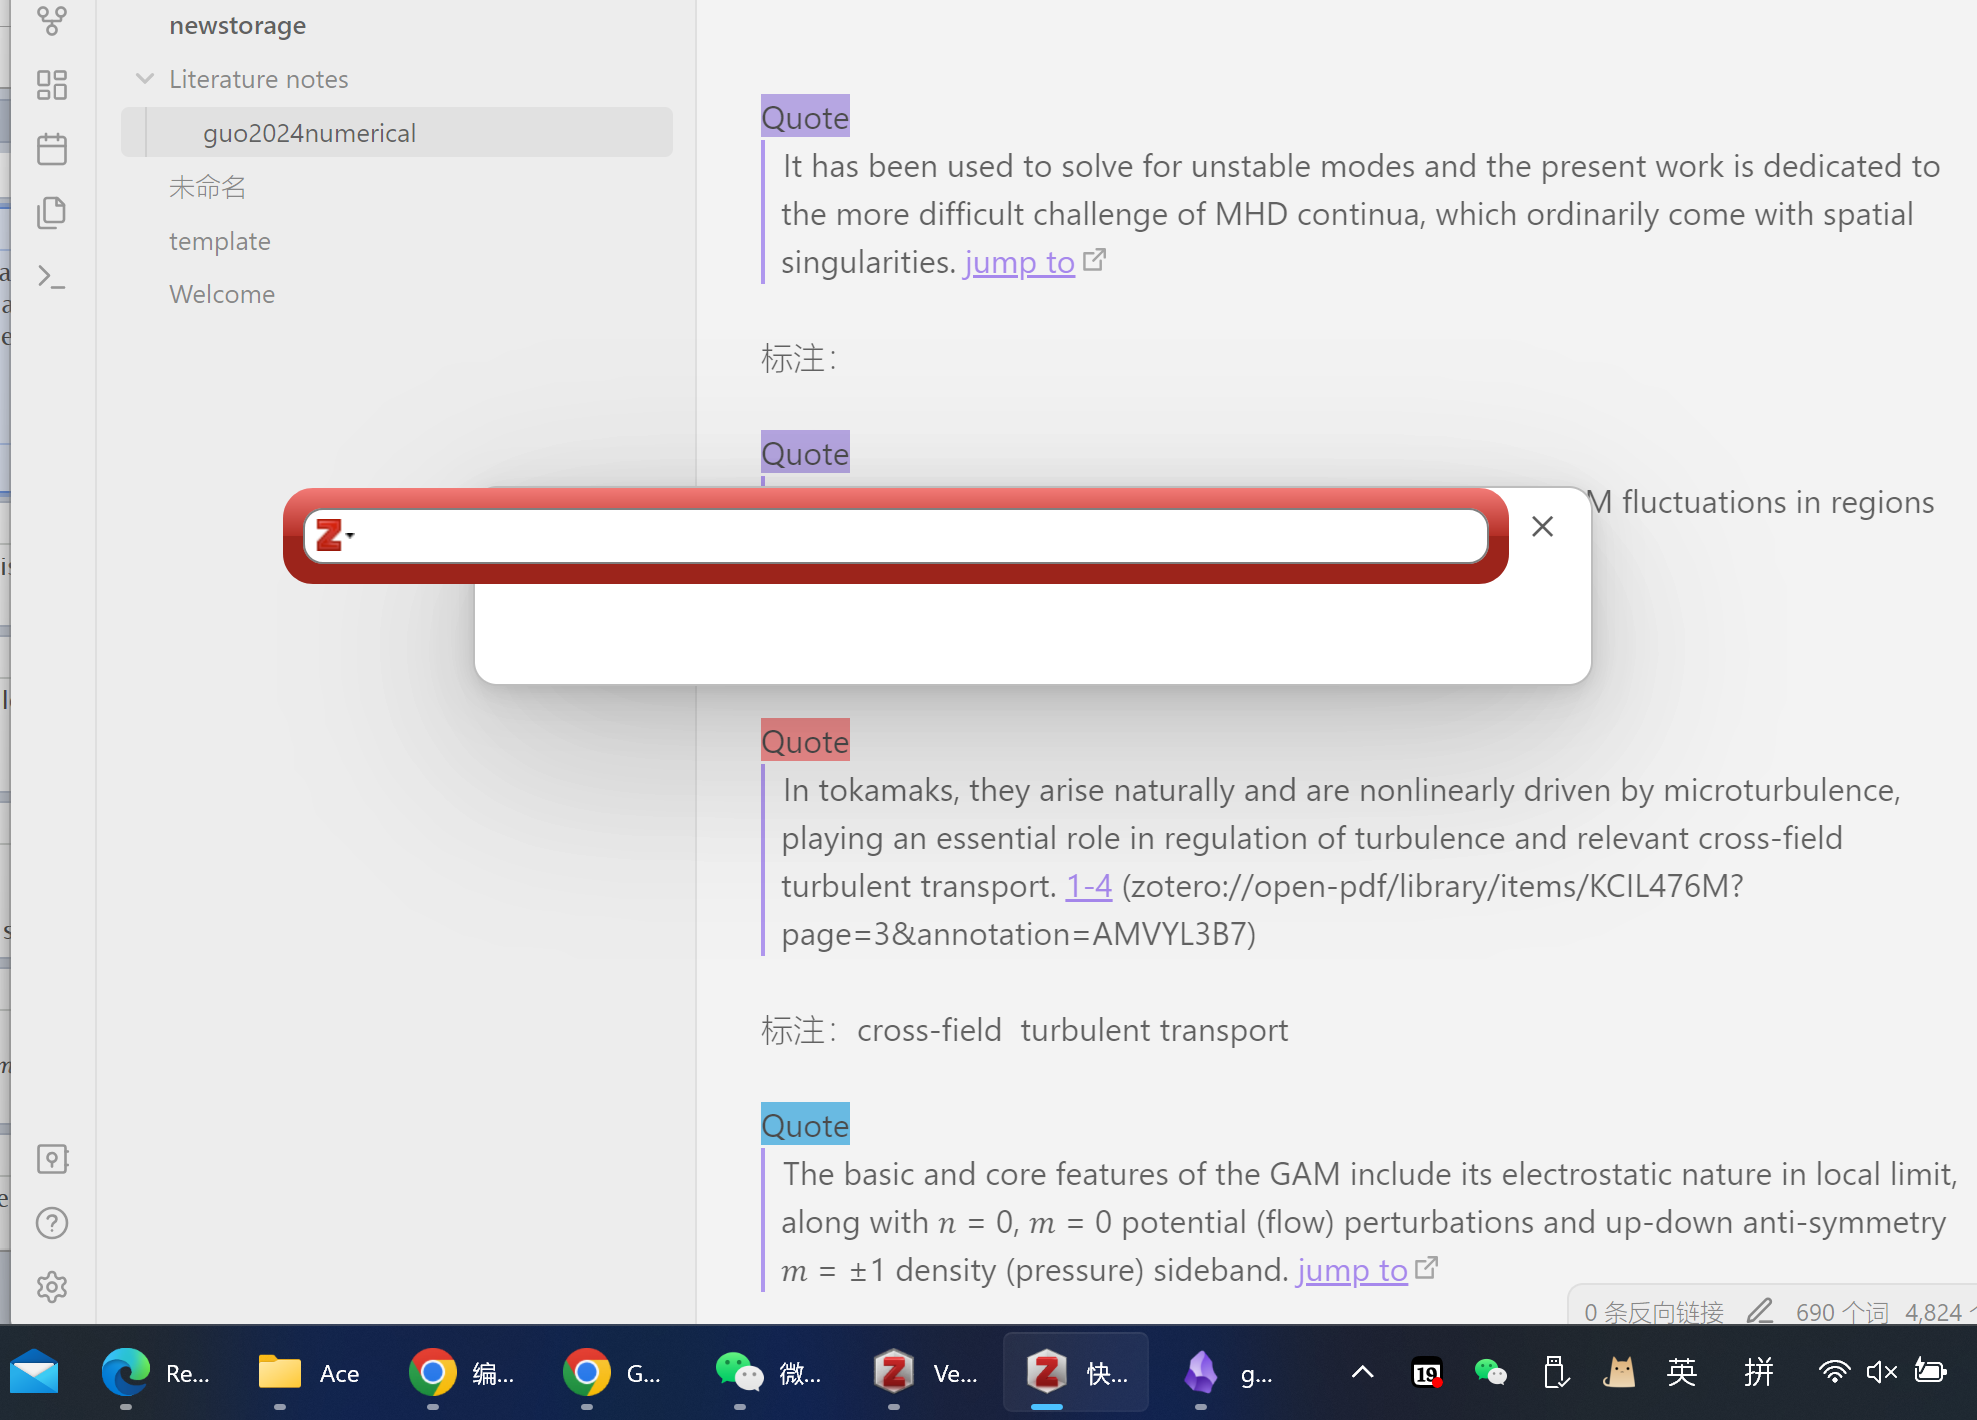Open command palette terminal icon
1977x1420 pixels.
click(52, 277)
